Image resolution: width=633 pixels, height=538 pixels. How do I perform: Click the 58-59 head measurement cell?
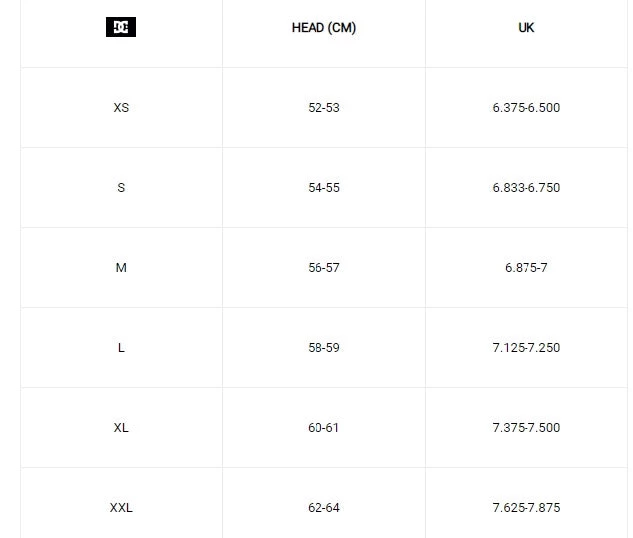click(x=324, y=348)
